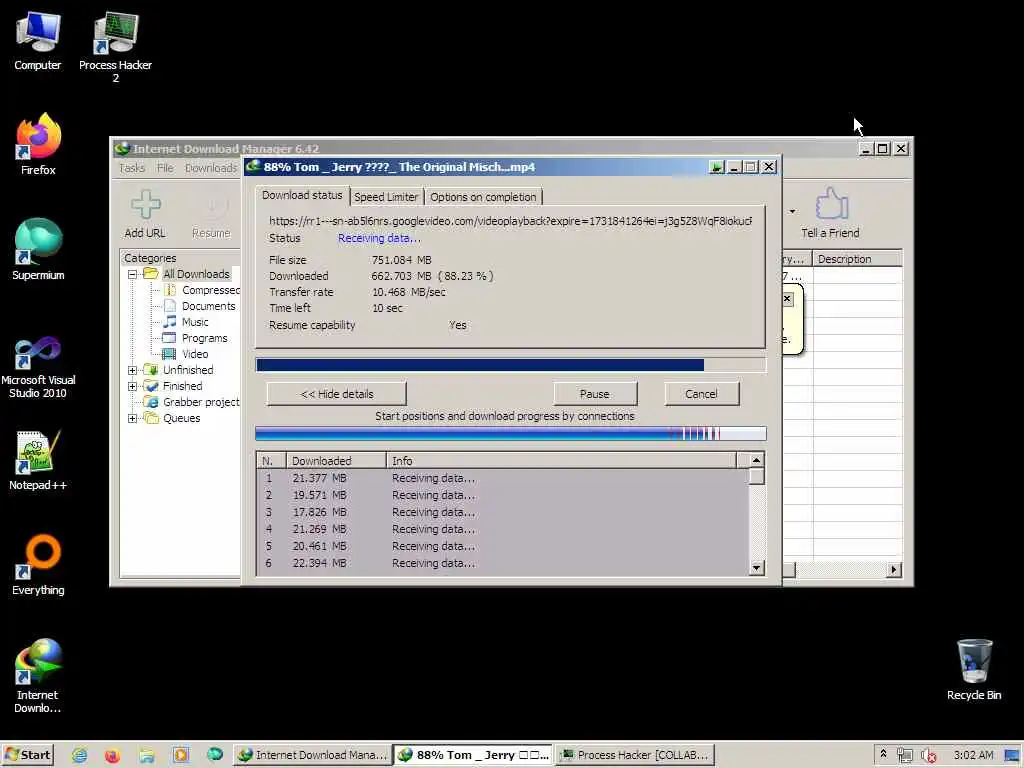Image resolution: width=1024 pixels, height=768 pixels.
Task: Click the Description column header in IDM
Action: (857, 259)
